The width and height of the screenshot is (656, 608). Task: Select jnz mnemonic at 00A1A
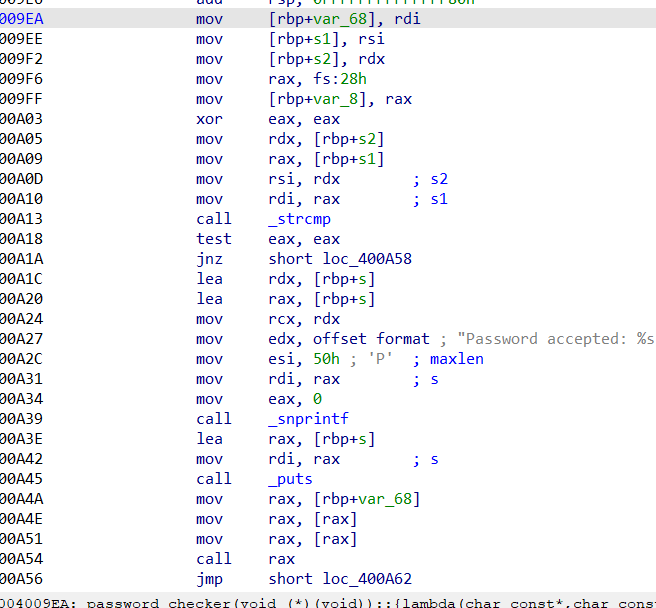click(x=209, y=259)
